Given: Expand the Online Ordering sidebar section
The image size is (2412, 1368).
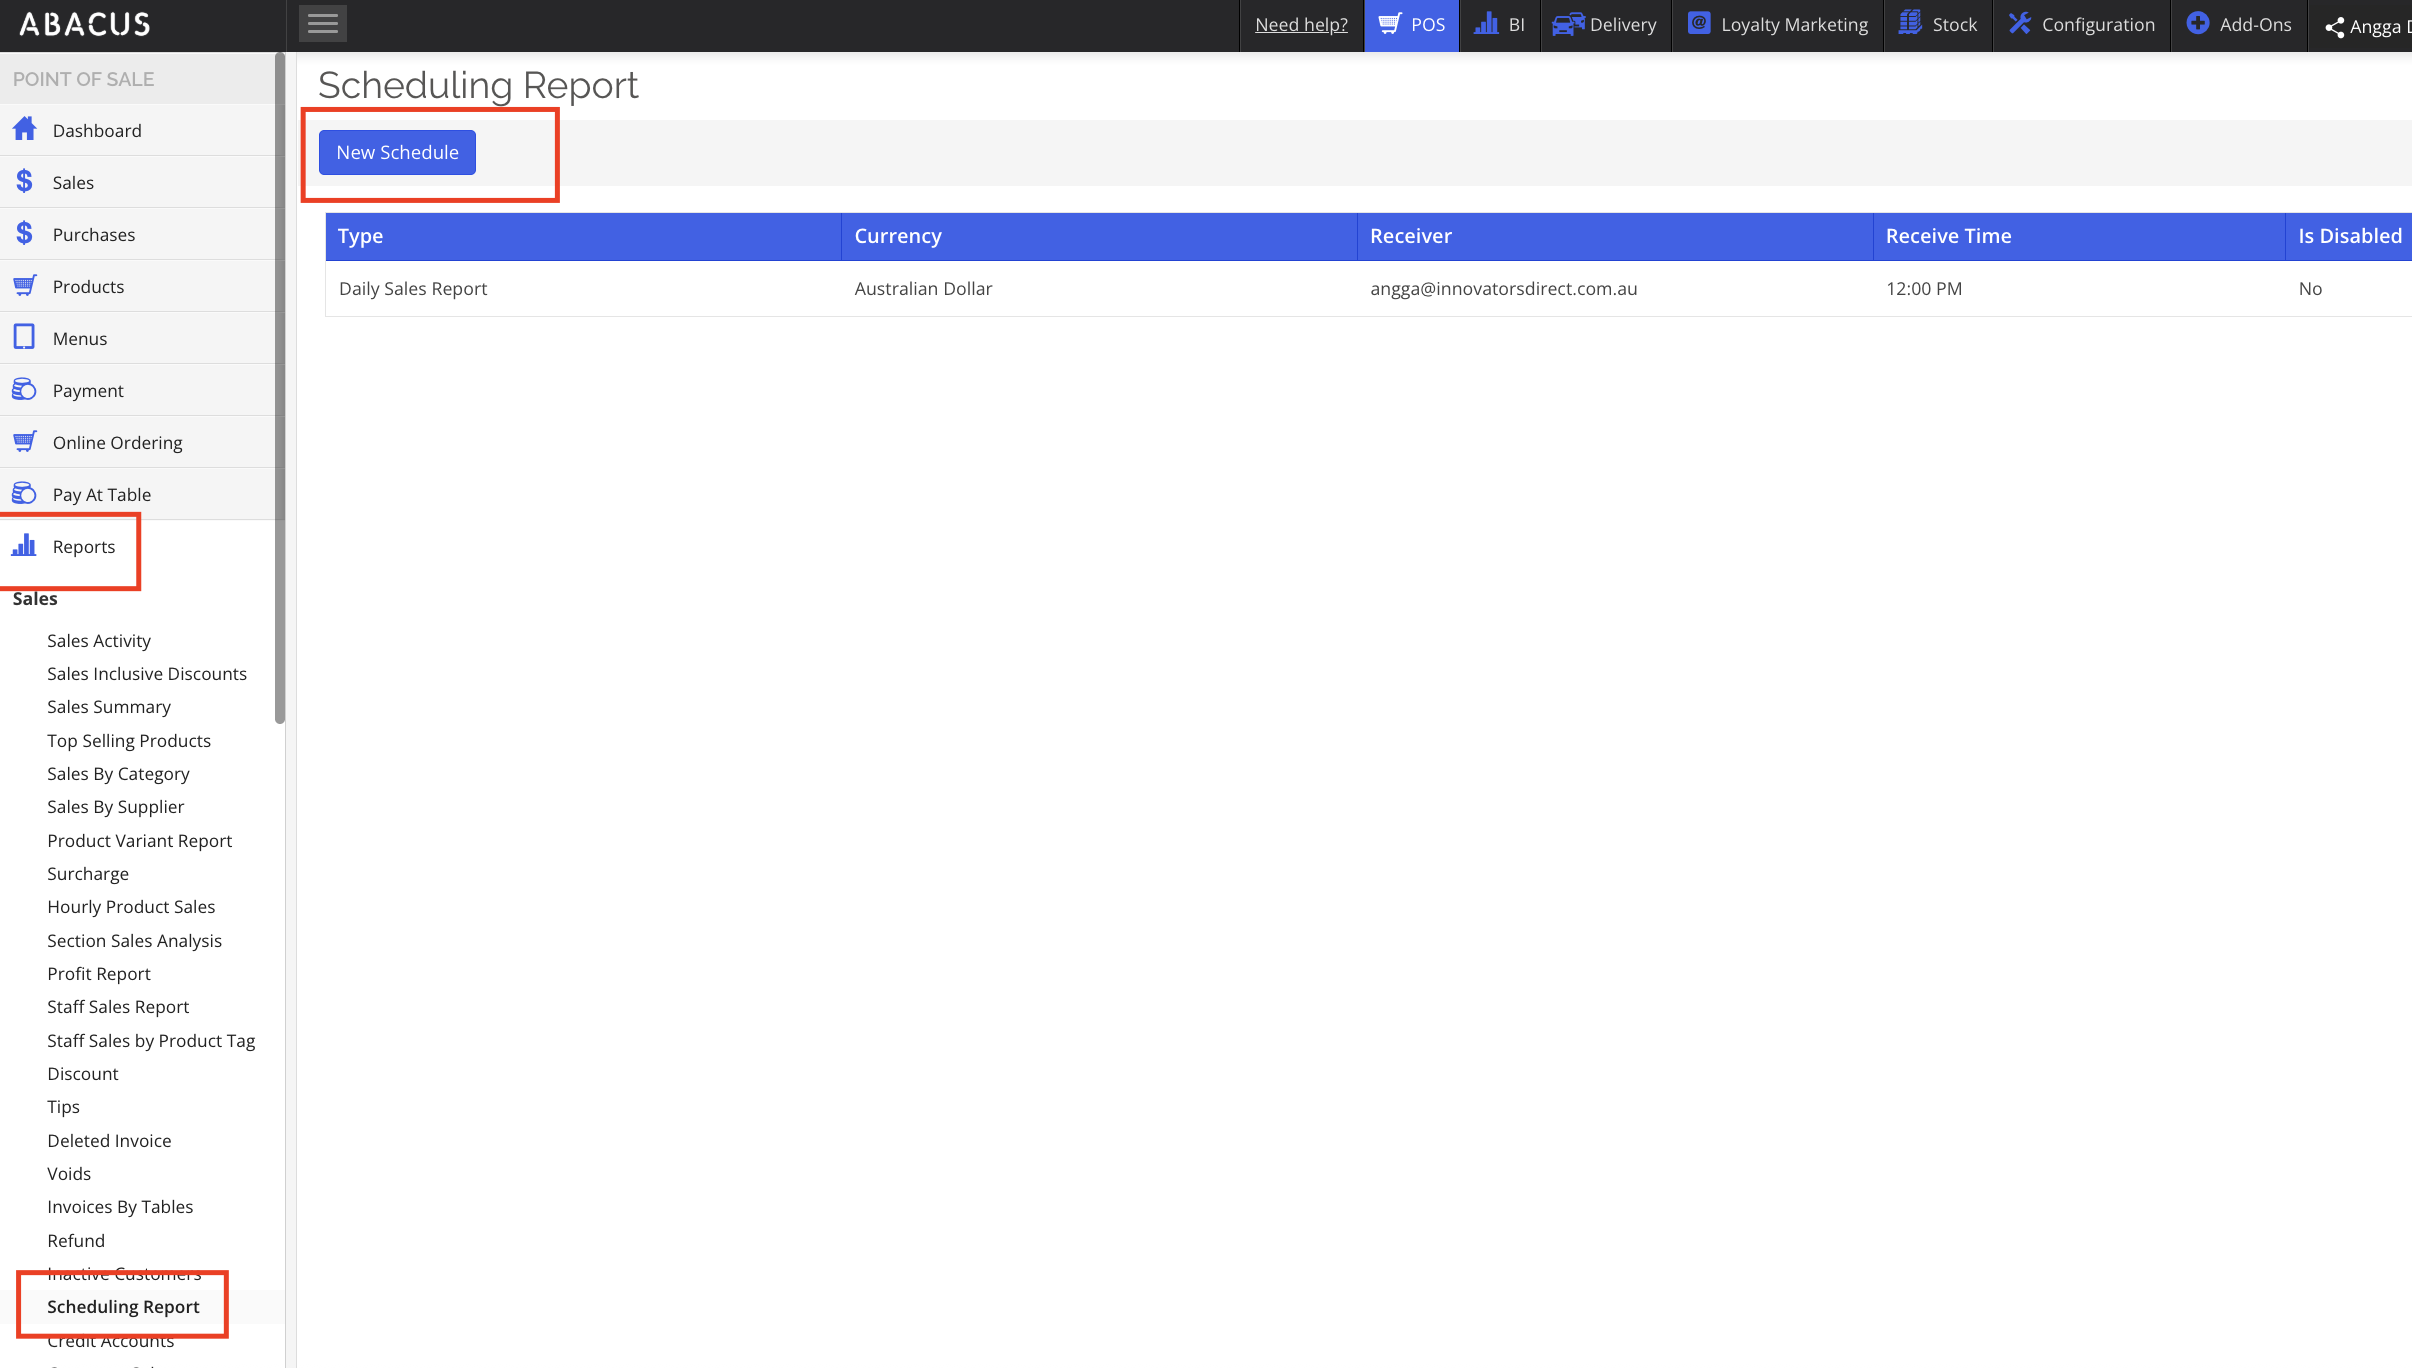Looking at the screenshot, I should pyautogui.click(x=117, y=442).
